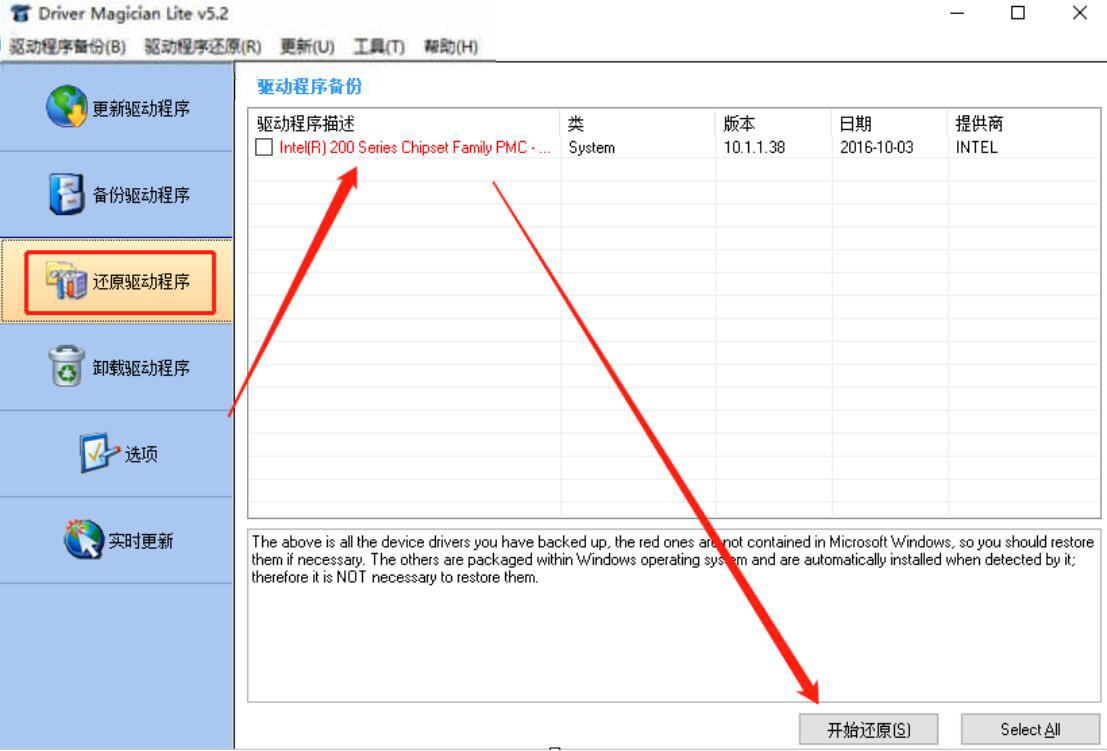Click the checklist icon for 选项
The height and width of the screenshot is (751, 1107).
point(98,453)
